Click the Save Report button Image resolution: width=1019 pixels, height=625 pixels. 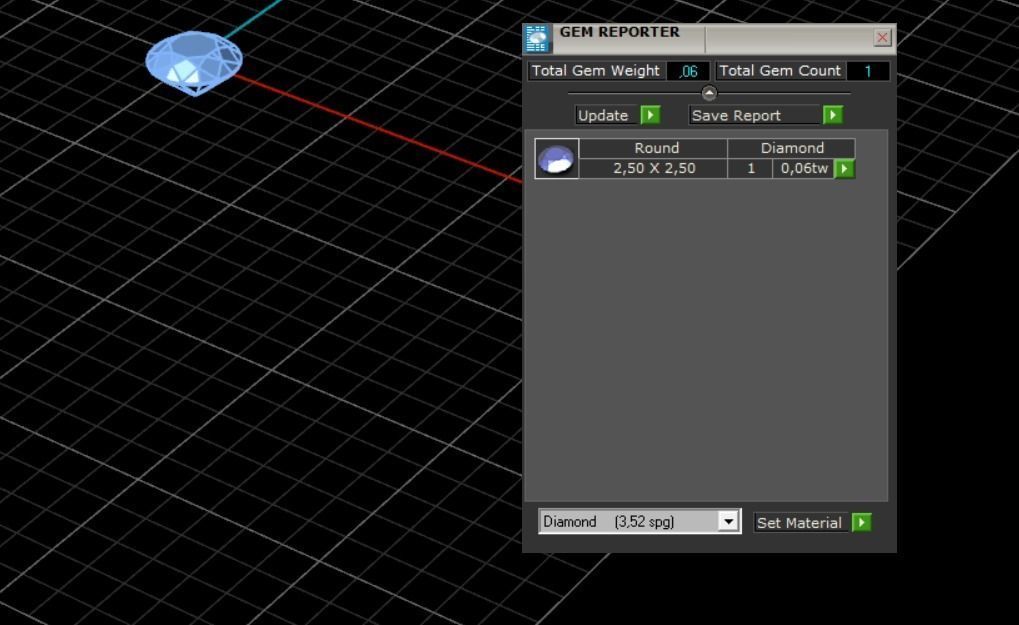[x=755, y=116]
